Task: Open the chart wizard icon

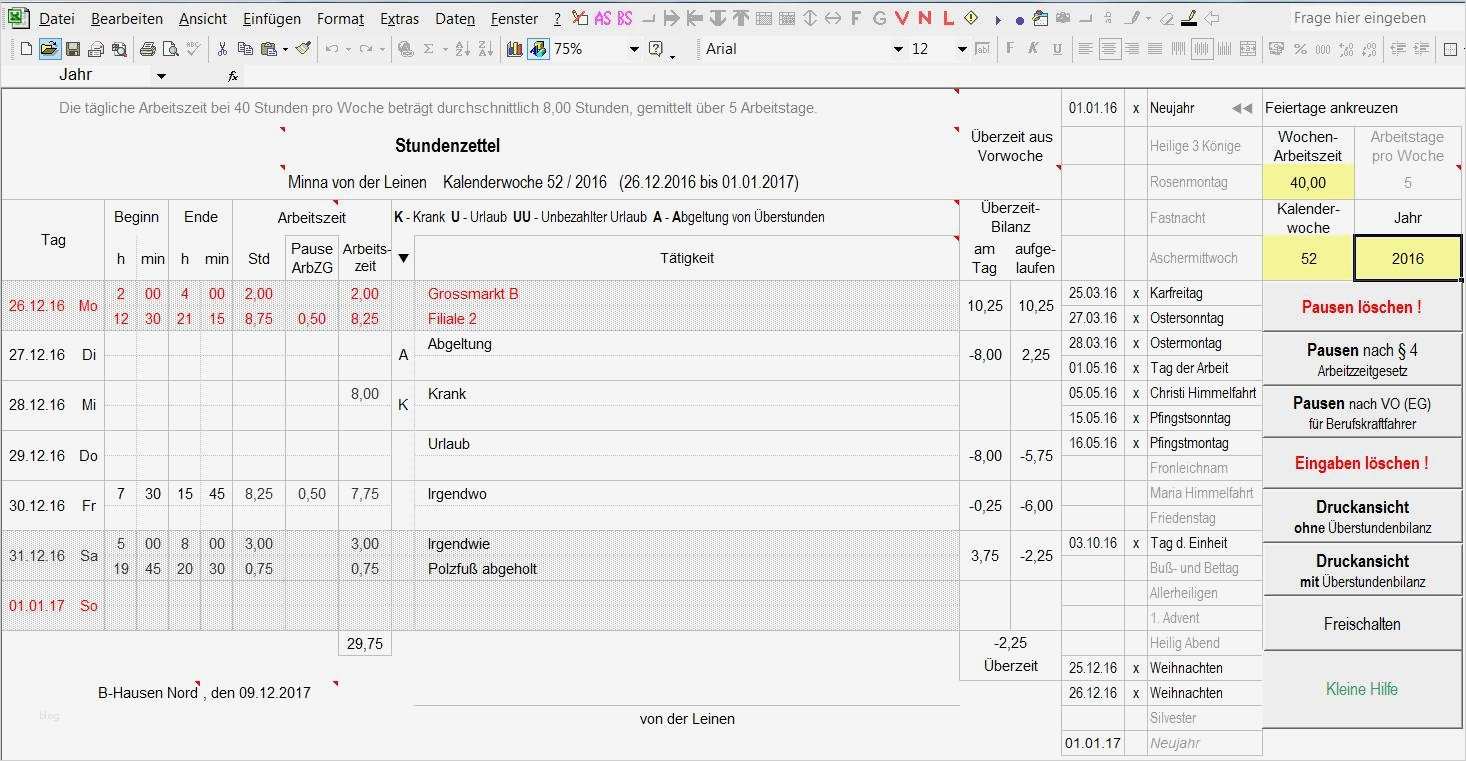Action: (513, 48)
